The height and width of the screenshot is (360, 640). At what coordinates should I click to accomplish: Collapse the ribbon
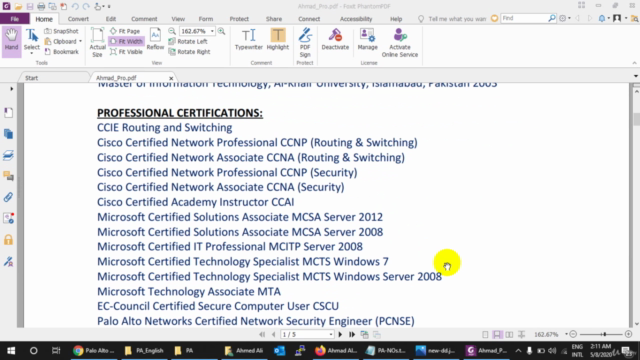pos(634,63)
